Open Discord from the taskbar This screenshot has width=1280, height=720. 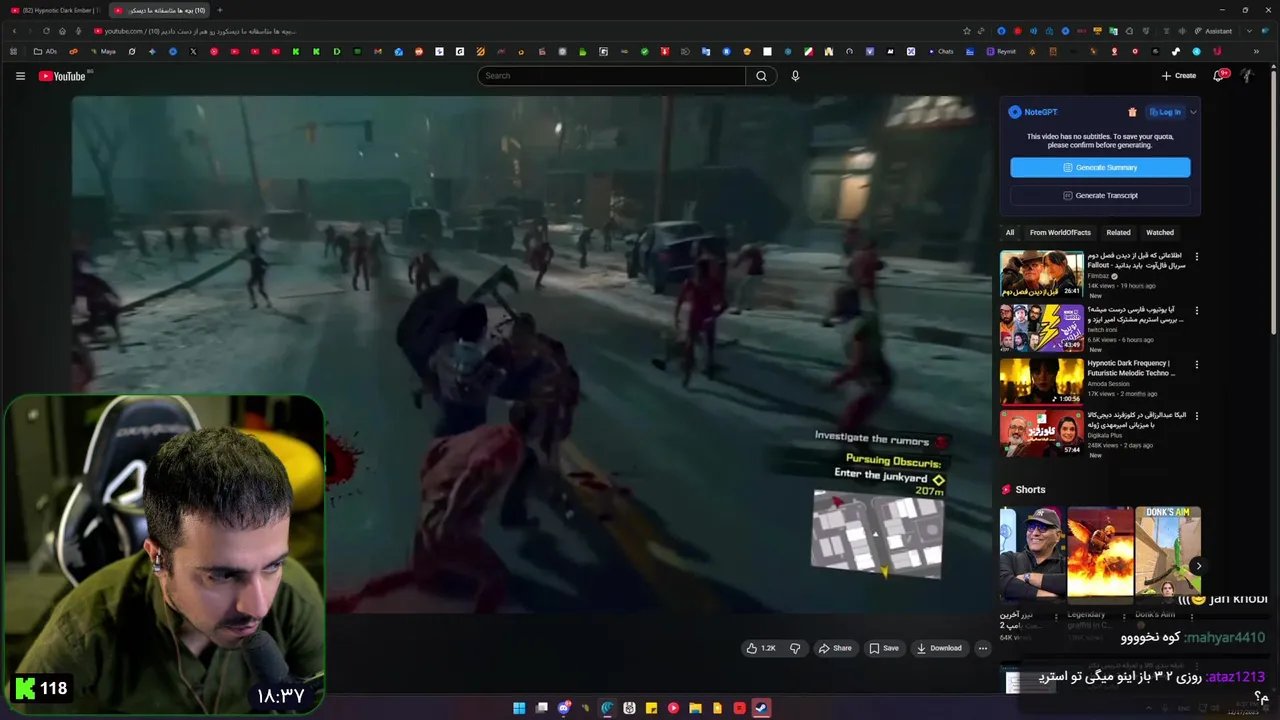click(x=564, y=708)
